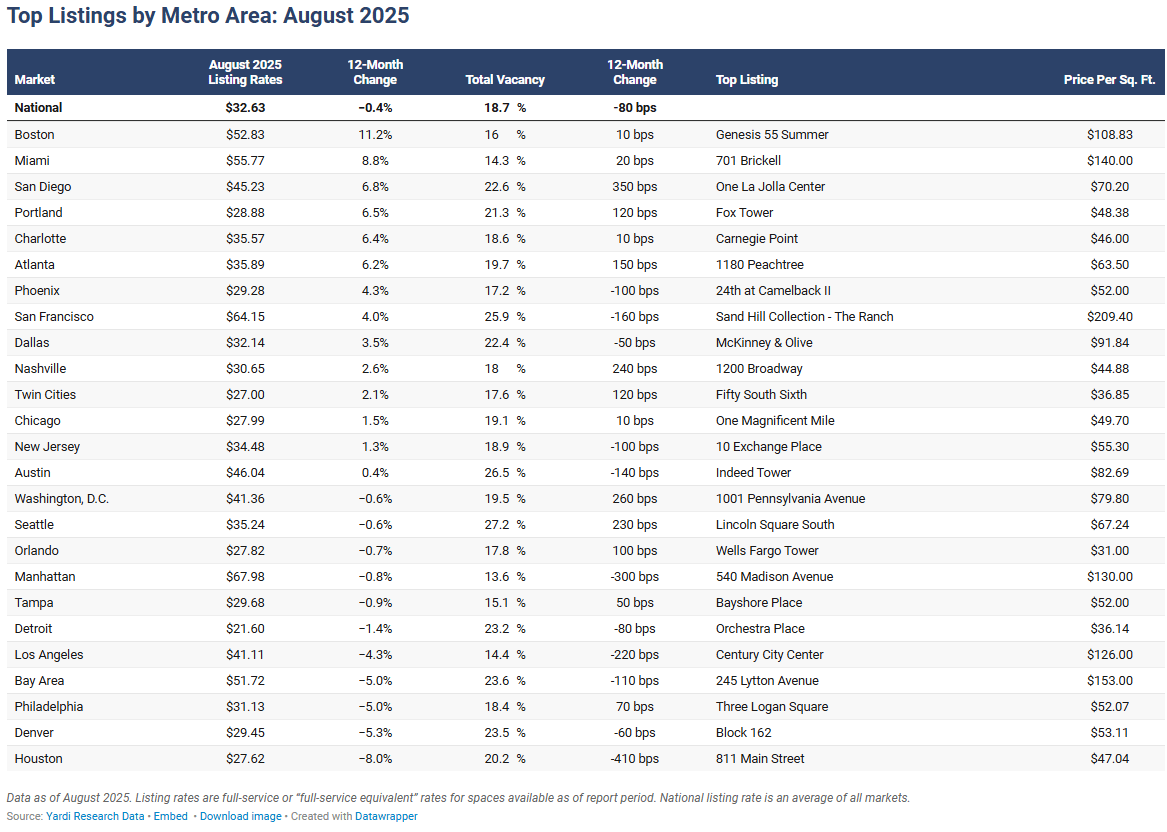Select the Total Vacancy column header
The image size is (1167, 832).
505,80
